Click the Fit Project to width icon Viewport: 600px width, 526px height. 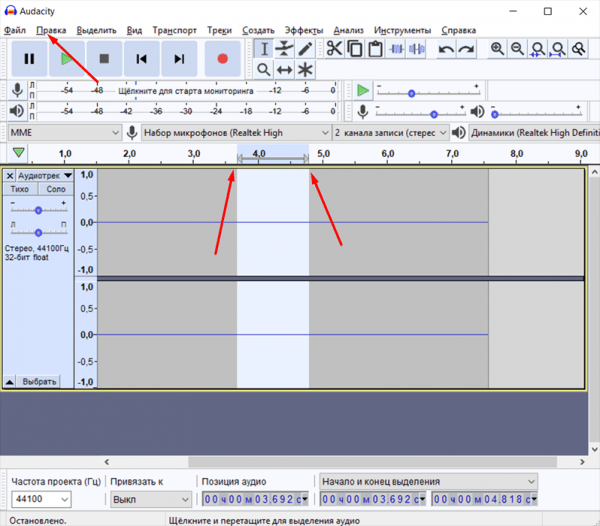point(558,49)
